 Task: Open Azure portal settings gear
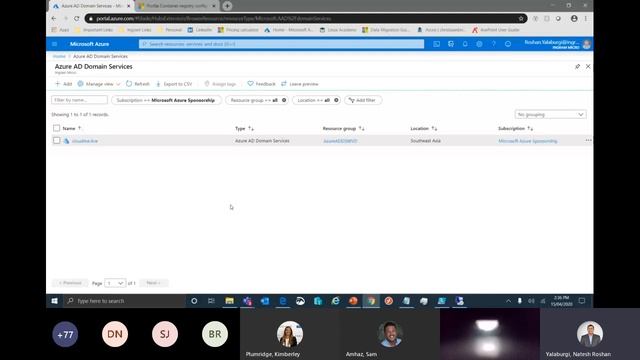[x=479, y=44]
